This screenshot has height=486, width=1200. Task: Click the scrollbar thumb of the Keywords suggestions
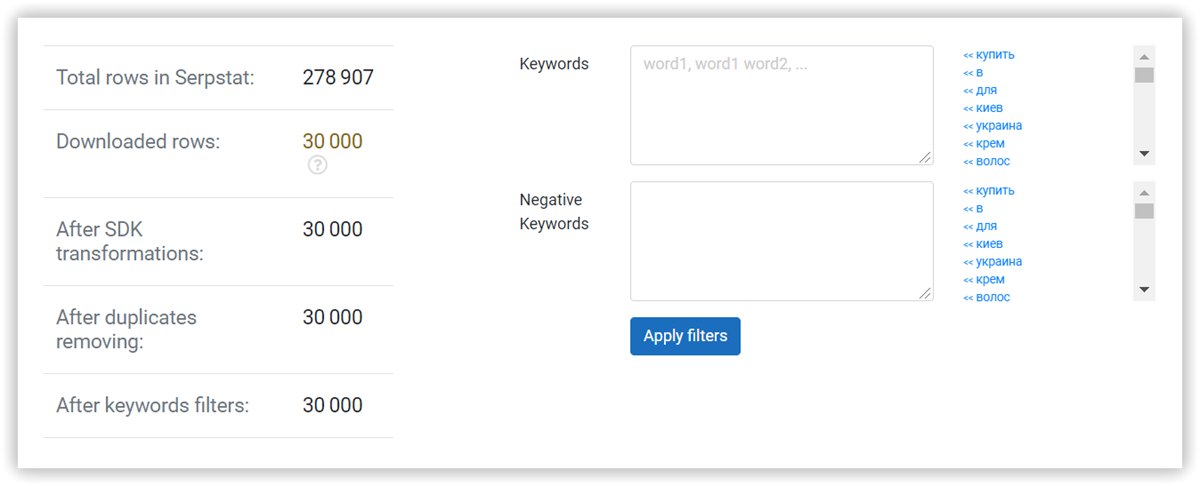coord(1145,75)
